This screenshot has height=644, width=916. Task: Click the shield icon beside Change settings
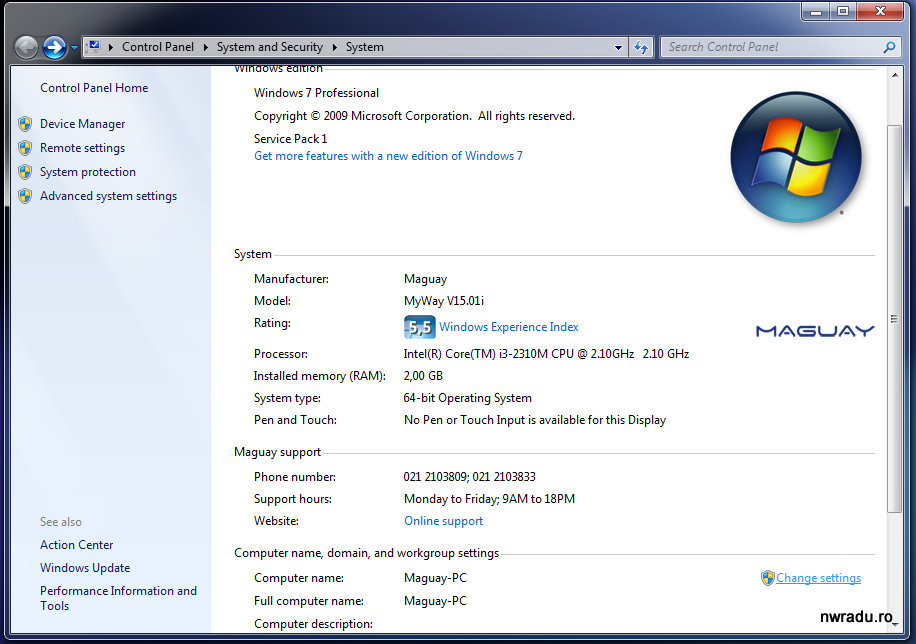point(768,578)
